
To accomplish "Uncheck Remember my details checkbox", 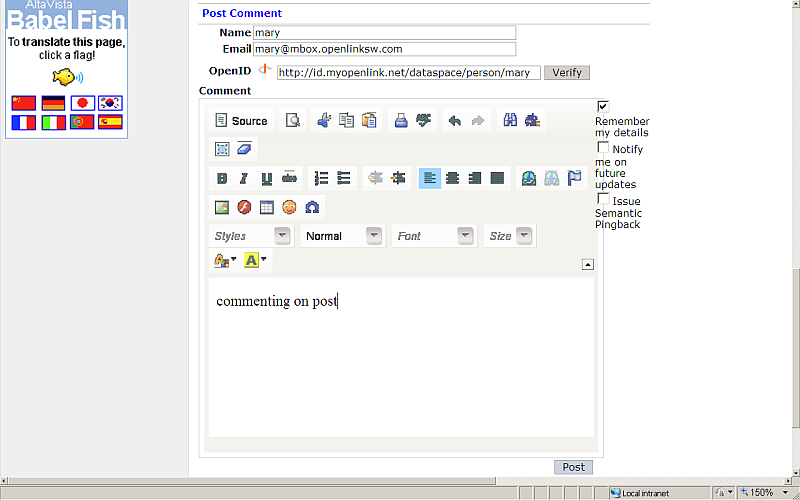I will tap(603, 107).
